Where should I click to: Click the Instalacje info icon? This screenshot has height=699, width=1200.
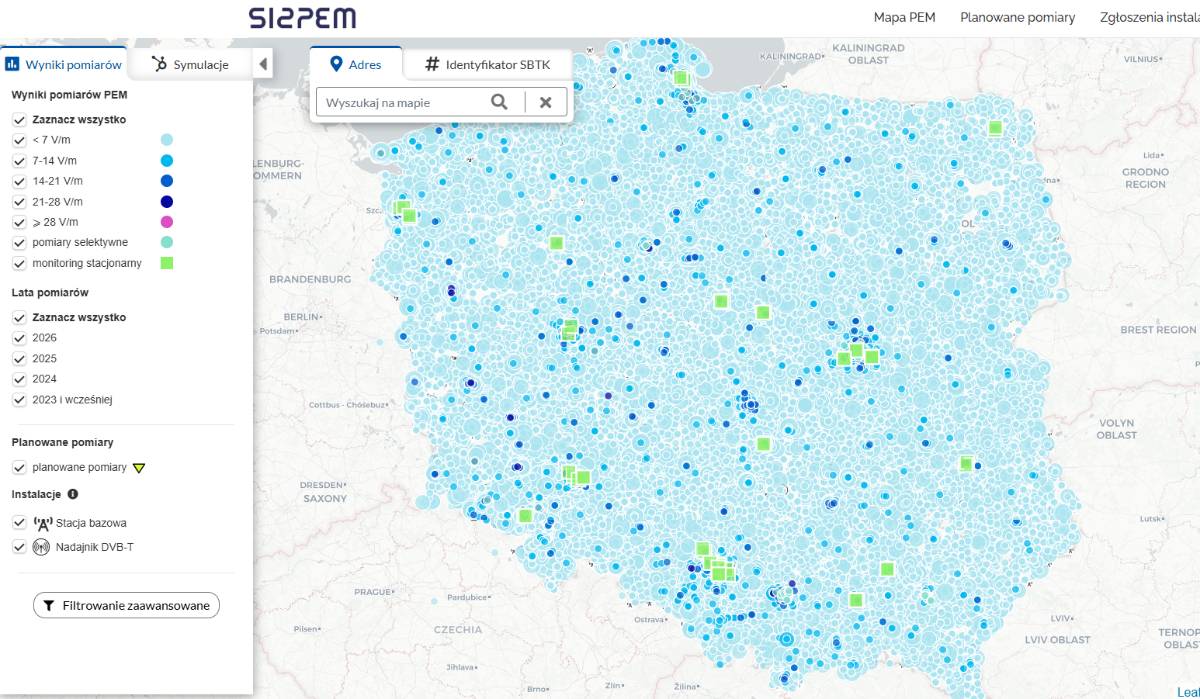pos(73,494)
